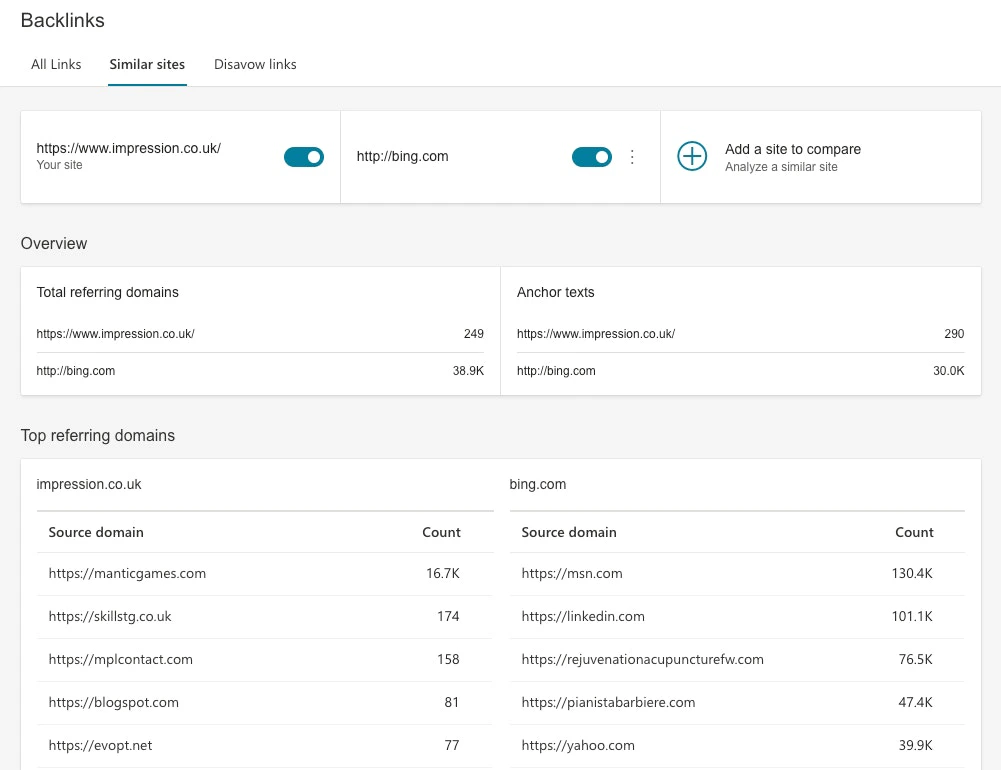Disable the bing.com comparison toggle

(592, 157)
